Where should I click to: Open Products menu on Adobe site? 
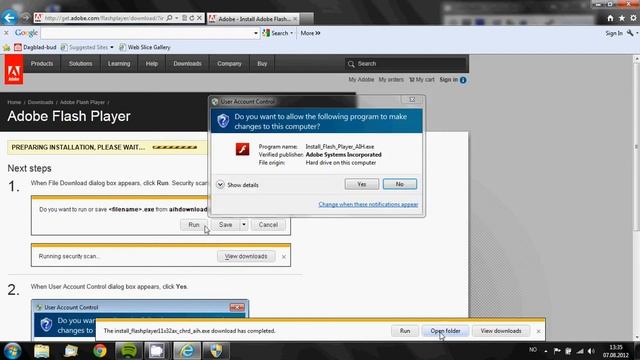pos(42,64)
